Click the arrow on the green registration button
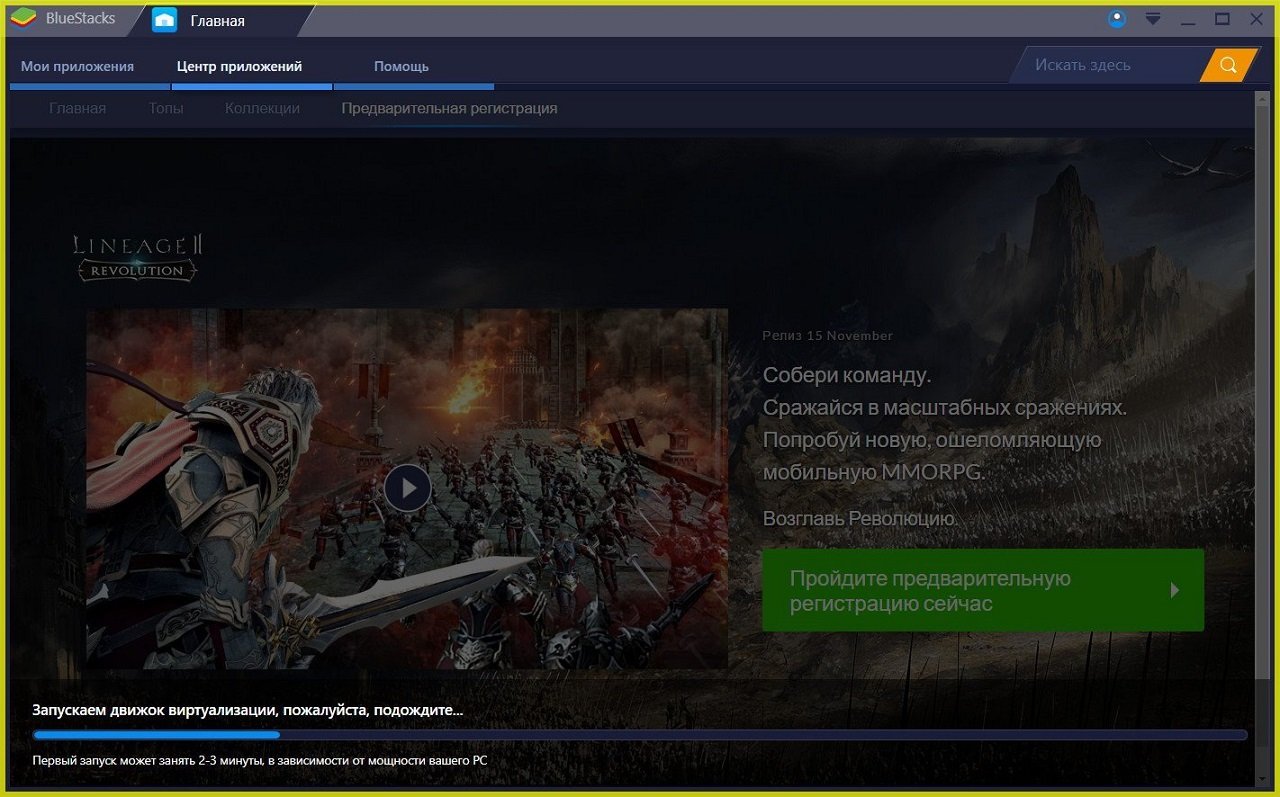1280x797 pixels. coord(1175,590)
